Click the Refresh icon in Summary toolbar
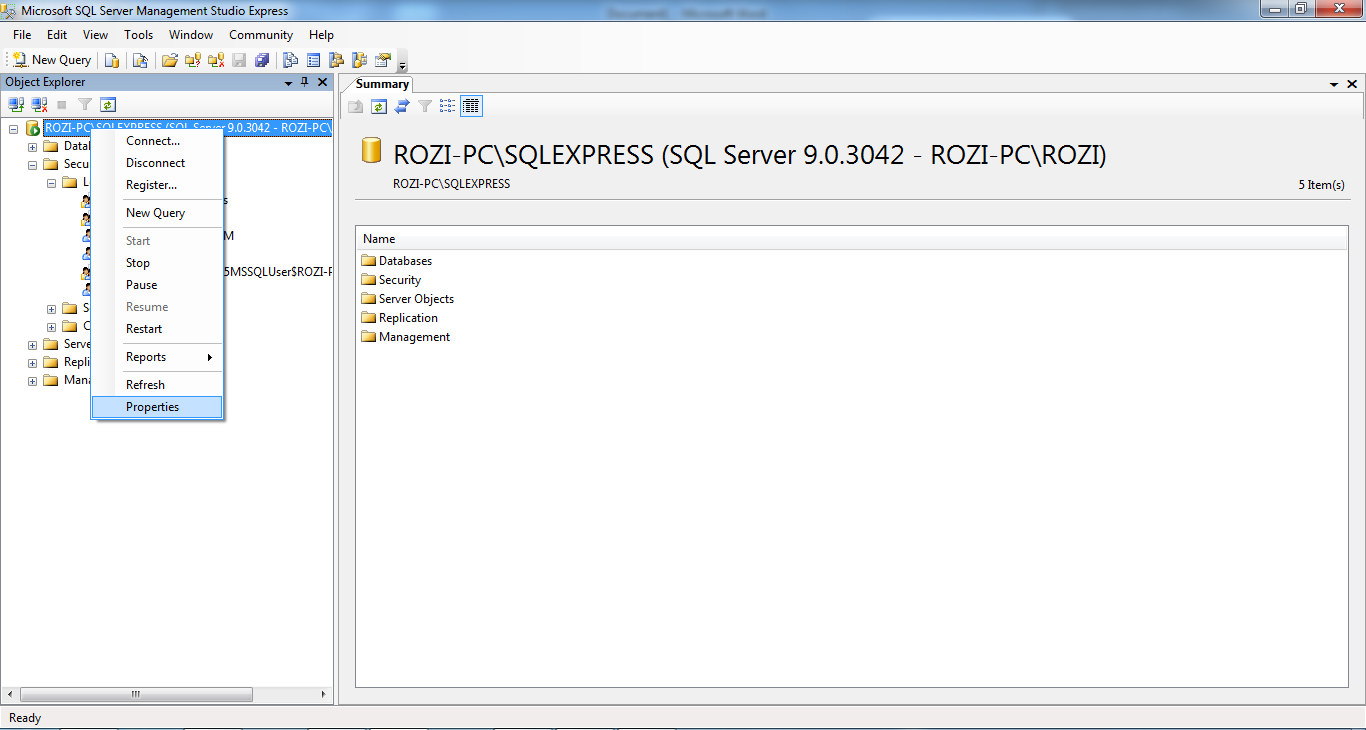Viewport: 1366px width, 730px height. pyautogui.click(x=379, y=106)
